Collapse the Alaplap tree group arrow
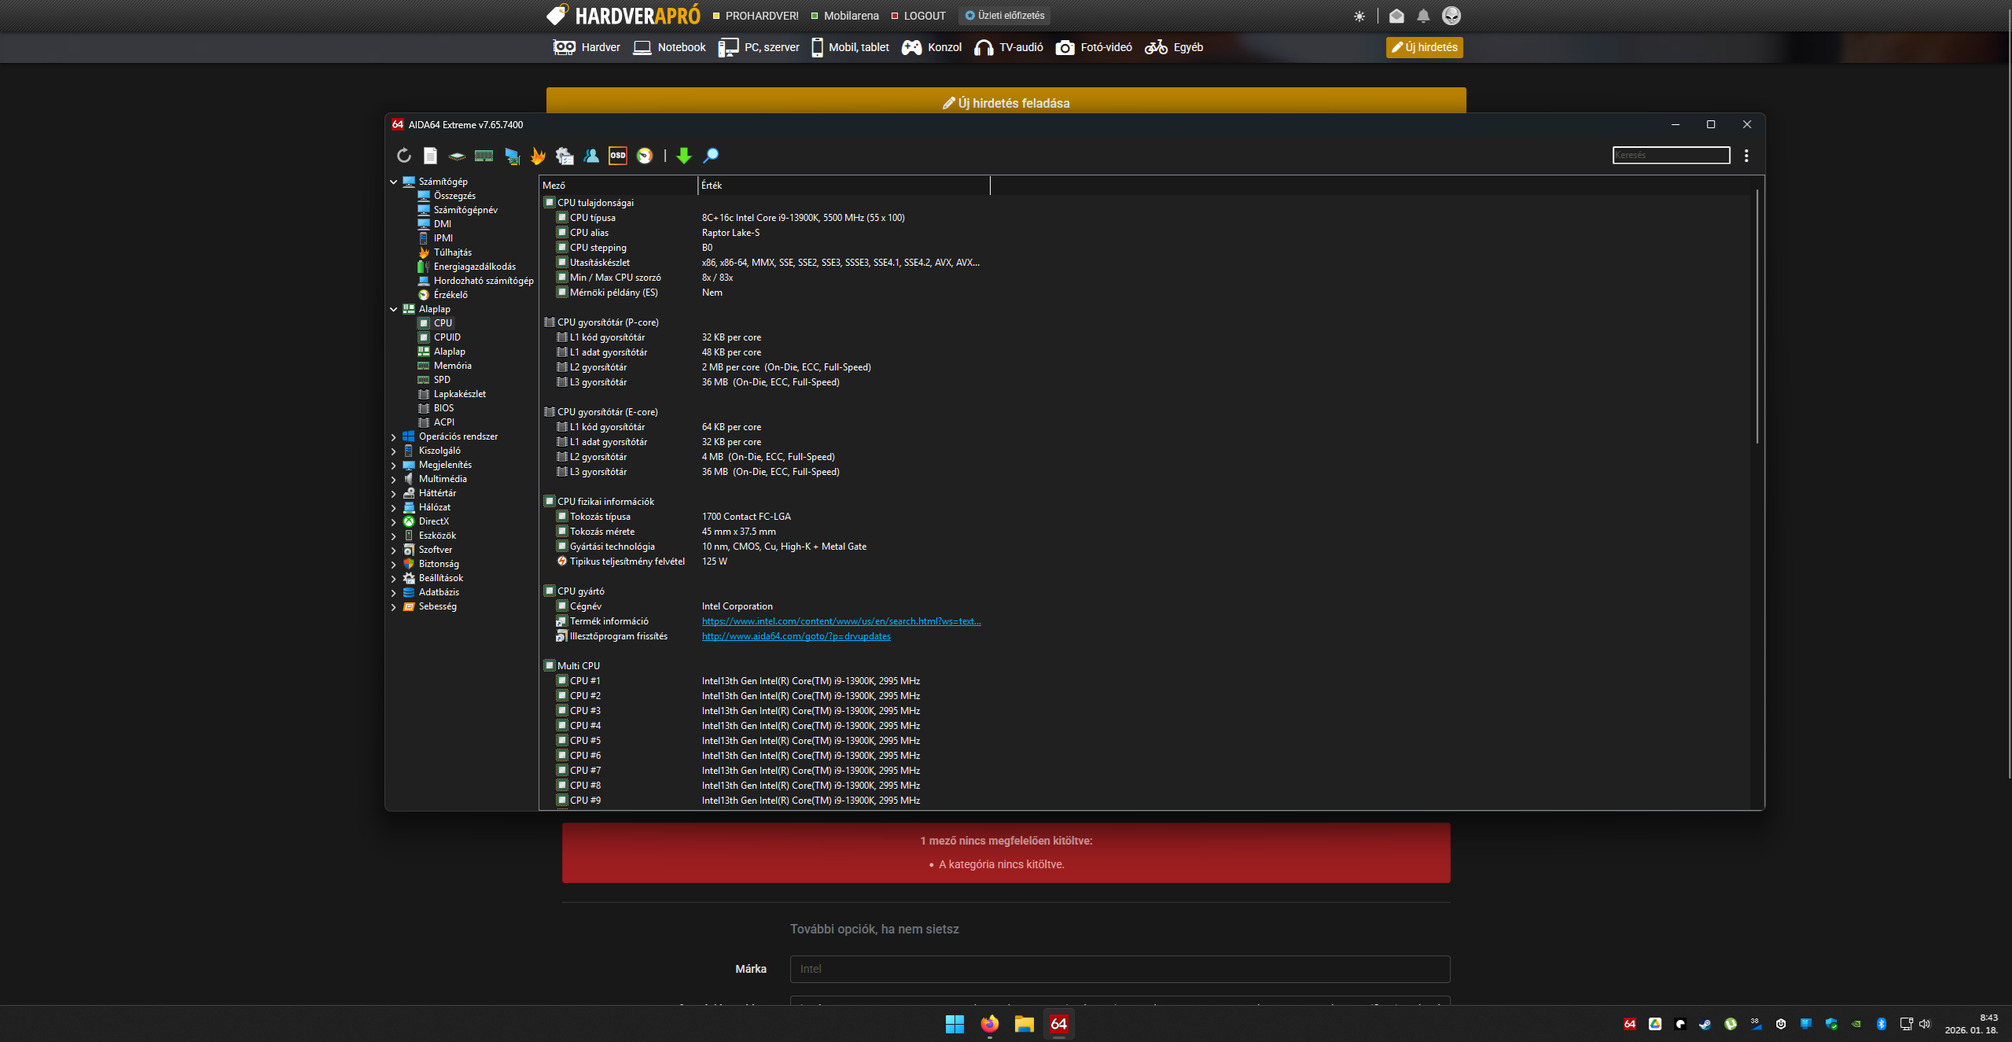Image resolution: width=2012 pixels, height=1042 pixels. point(394,310)
